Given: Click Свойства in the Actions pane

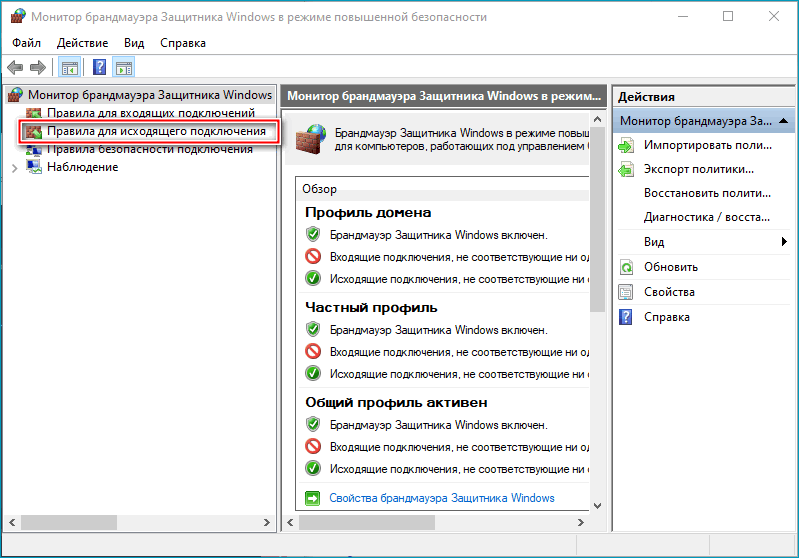Looking at the screenshot, I should [669, 292].
